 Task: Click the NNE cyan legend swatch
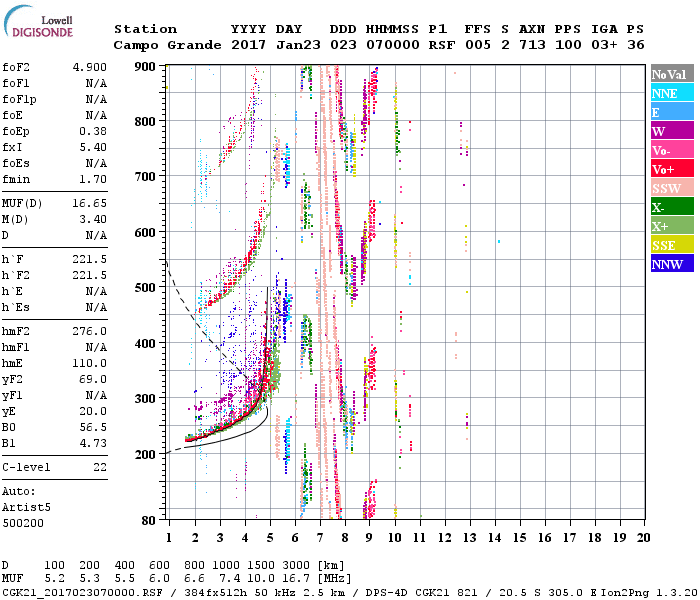point(671,93)
